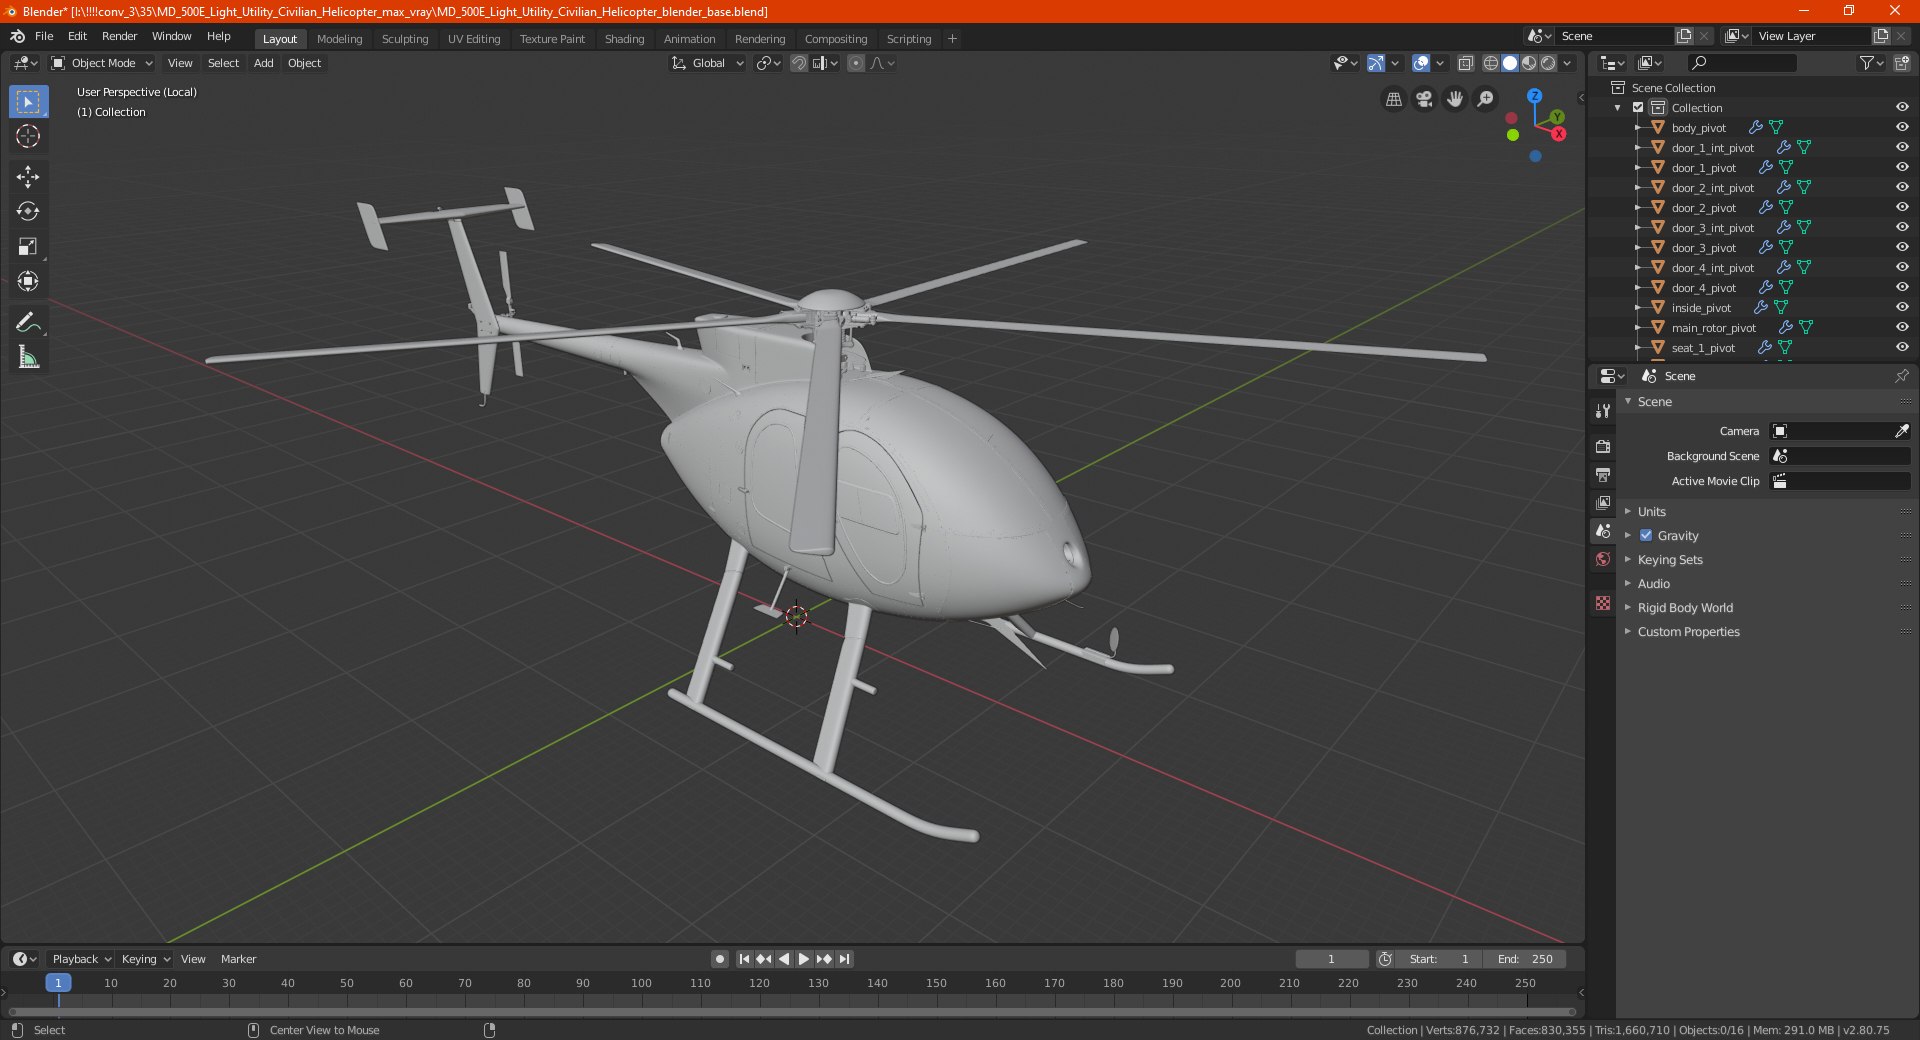The image size is (1920, 1040).
Task: Toggle proportional editing
Action: 856,63
